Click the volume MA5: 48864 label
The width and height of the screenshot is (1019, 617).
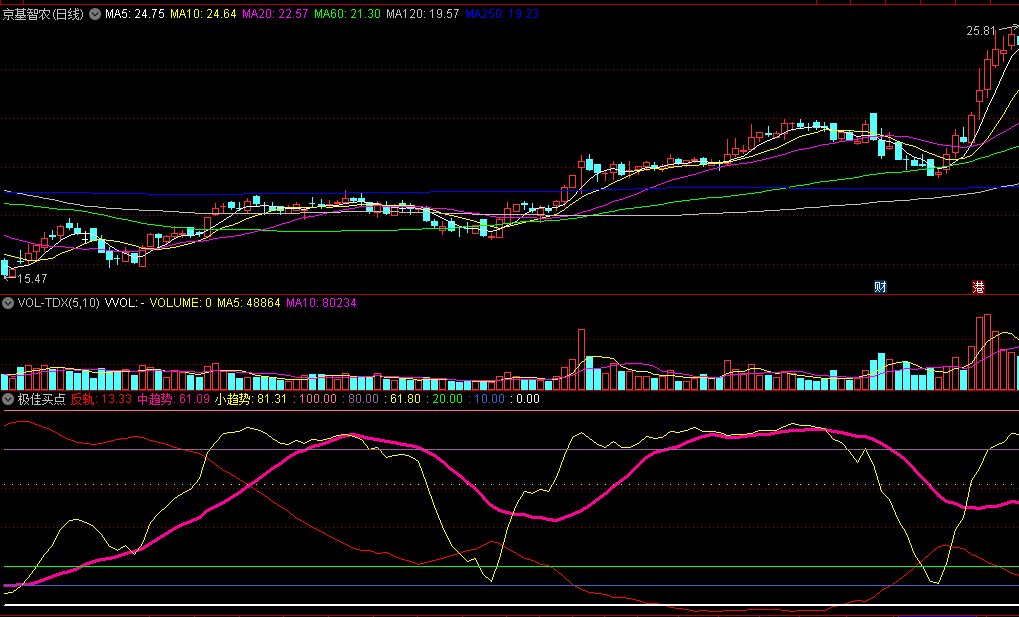pos(249,303)
